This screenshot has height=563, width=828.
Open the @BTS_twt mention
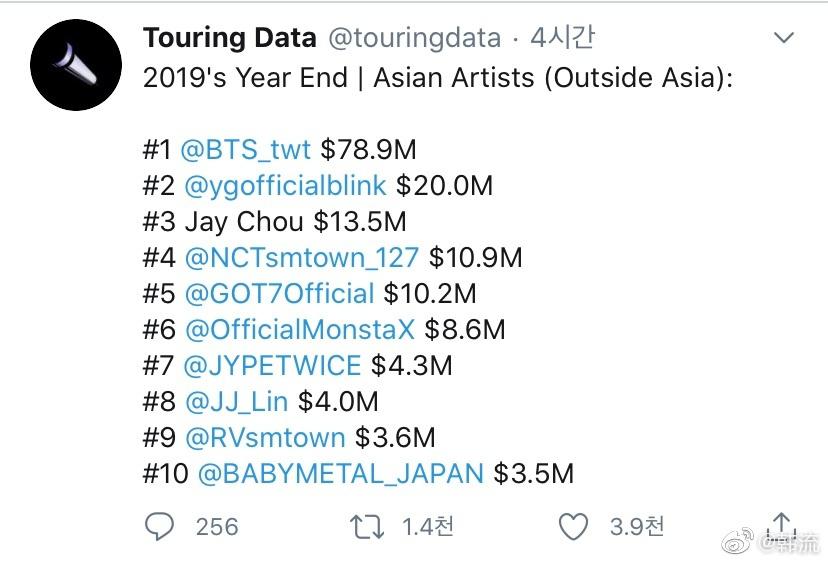246,150
